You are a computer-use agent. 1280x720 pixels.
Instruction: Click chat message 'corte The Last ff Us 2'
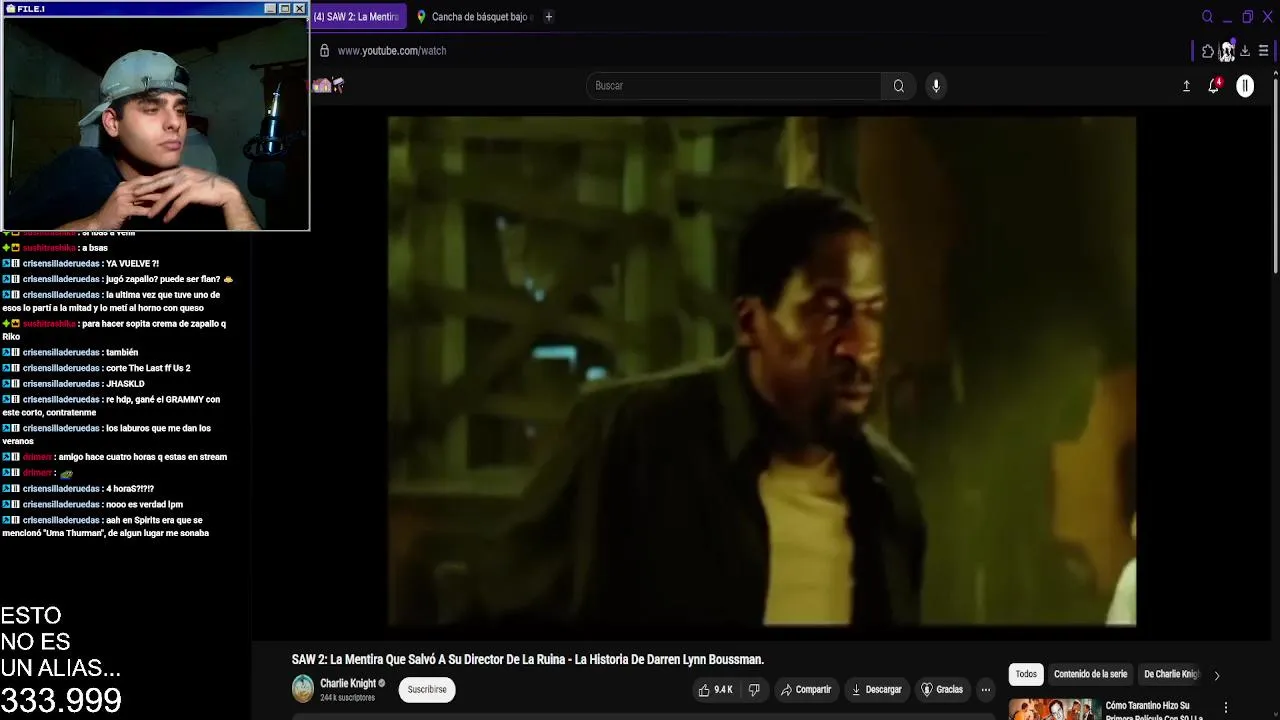[148, 368]
